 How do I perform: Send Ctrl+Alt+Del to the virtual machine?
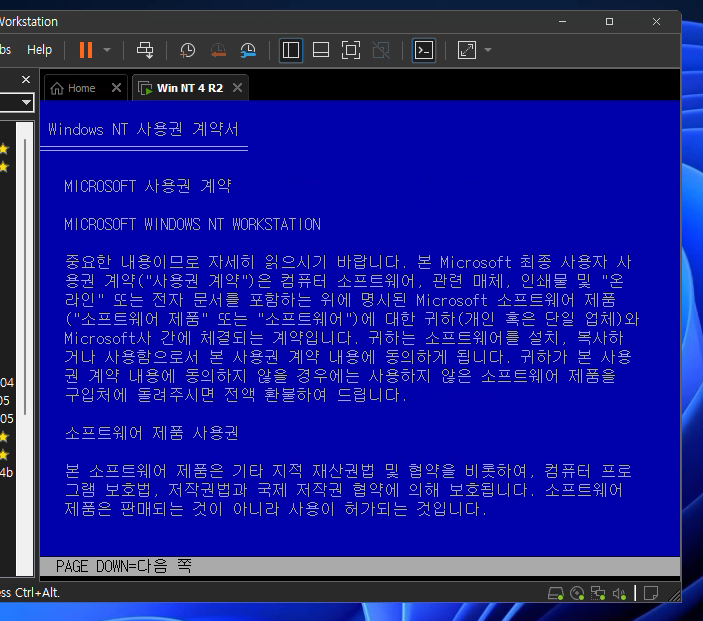[x=145, y=50]
